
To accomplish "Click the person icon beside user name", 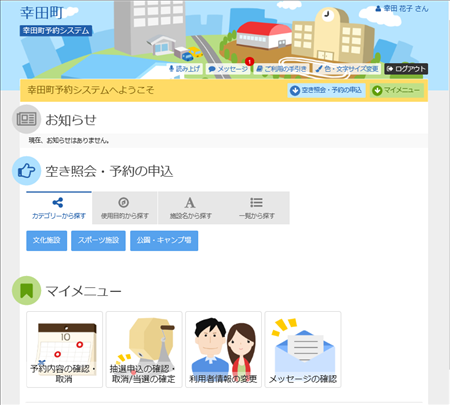I will 378,9.
